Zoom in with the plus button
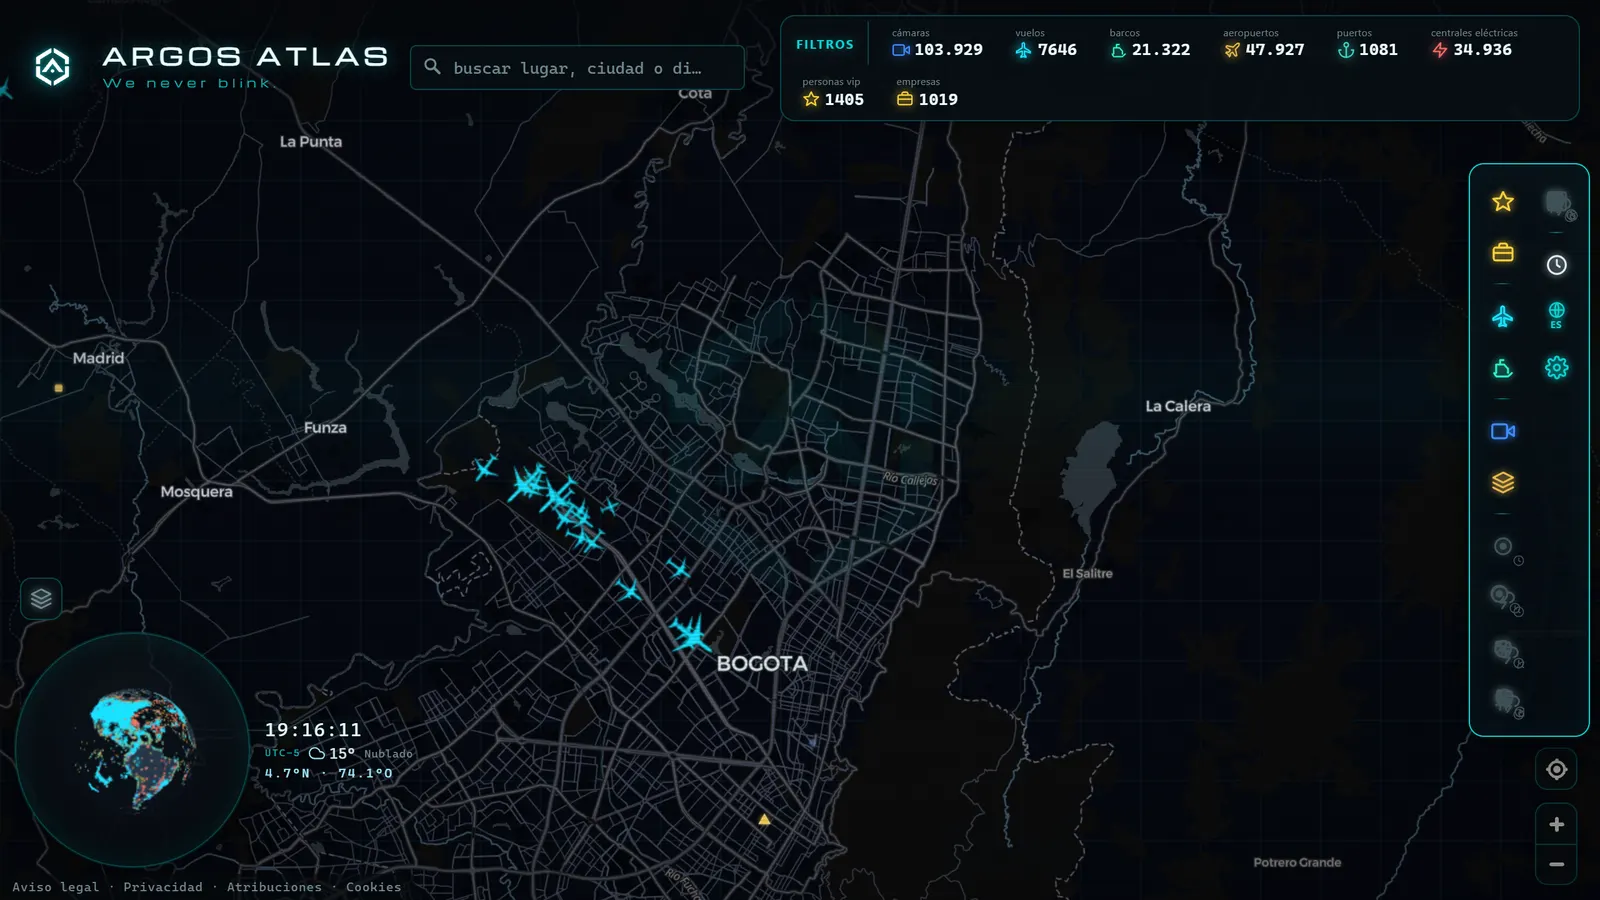The image size is (1600, 900). (x=1557, y=824)
